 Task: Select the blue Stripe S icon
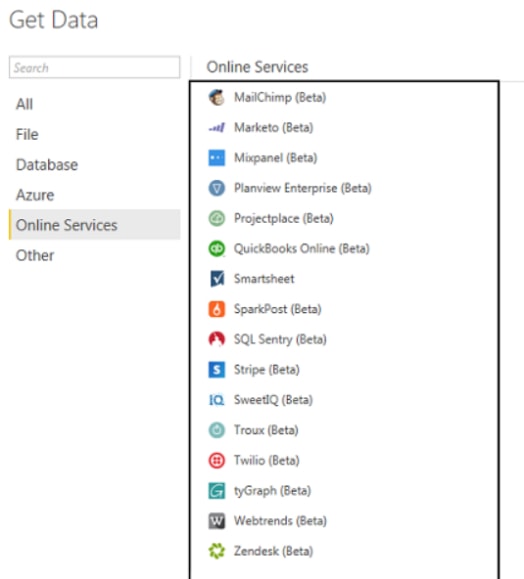217,370
